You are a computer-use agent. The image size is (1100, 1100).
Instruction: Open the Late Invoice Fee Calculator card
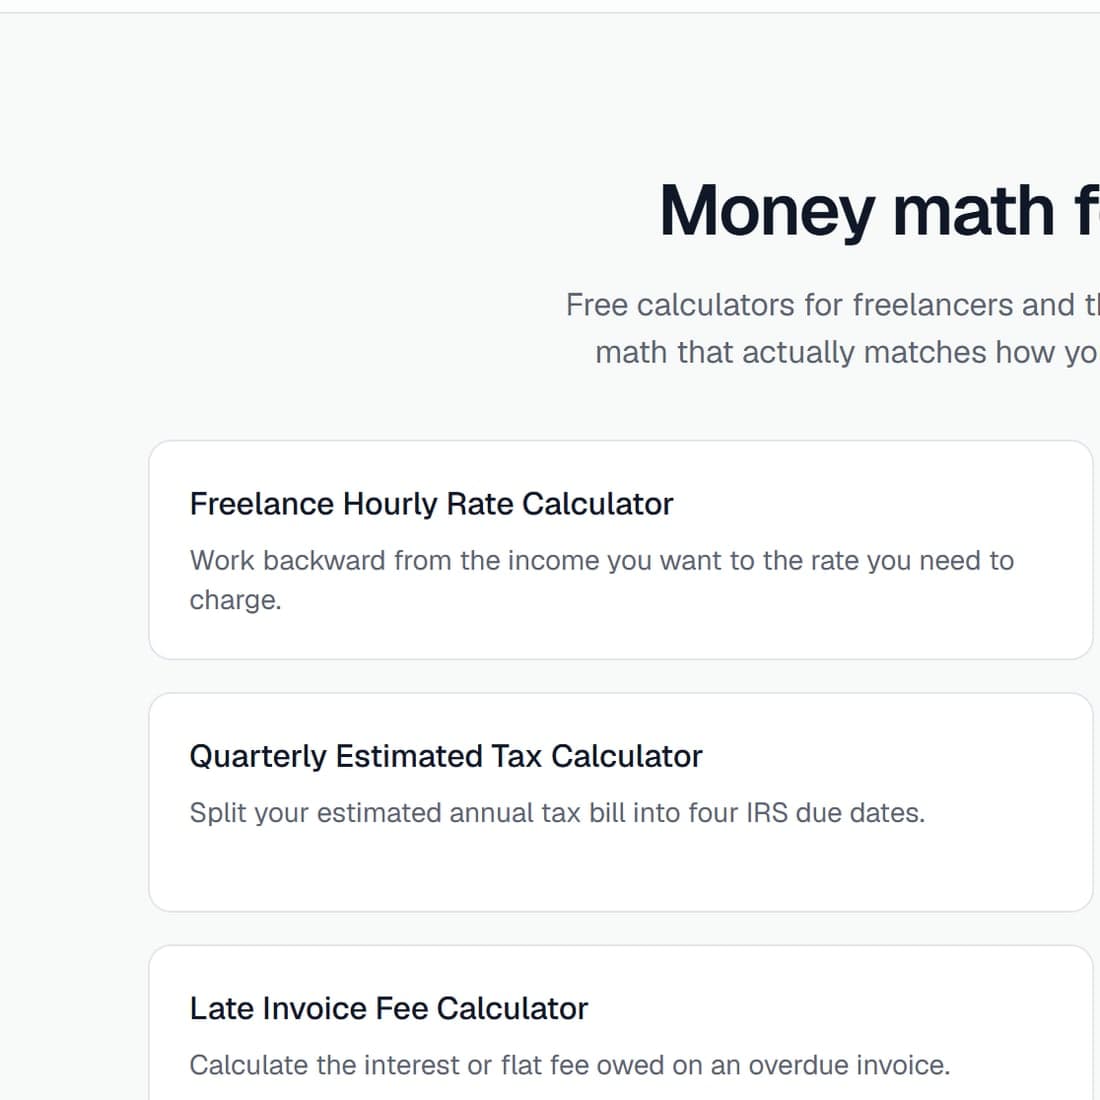pyautogui.click(x=621, y=1023)
